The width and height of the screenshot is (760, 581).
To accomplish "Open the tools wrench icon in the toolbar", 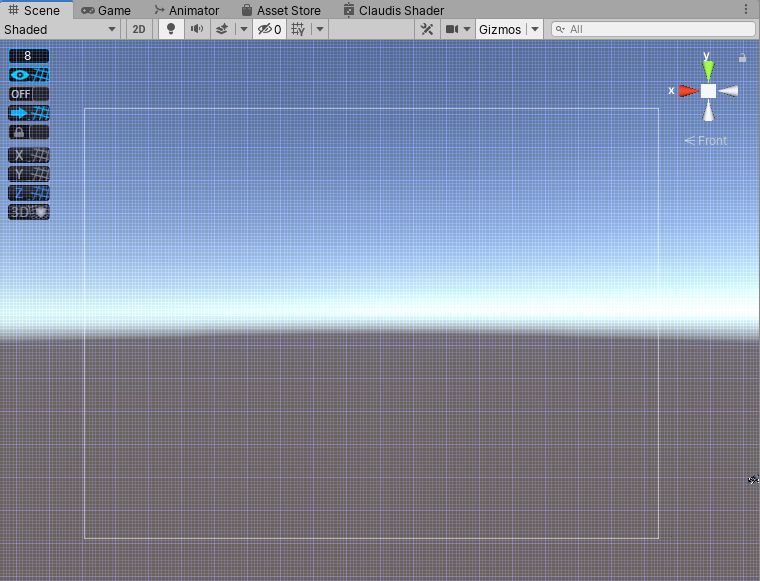I will pyautogui.click(x=427, y=29).
